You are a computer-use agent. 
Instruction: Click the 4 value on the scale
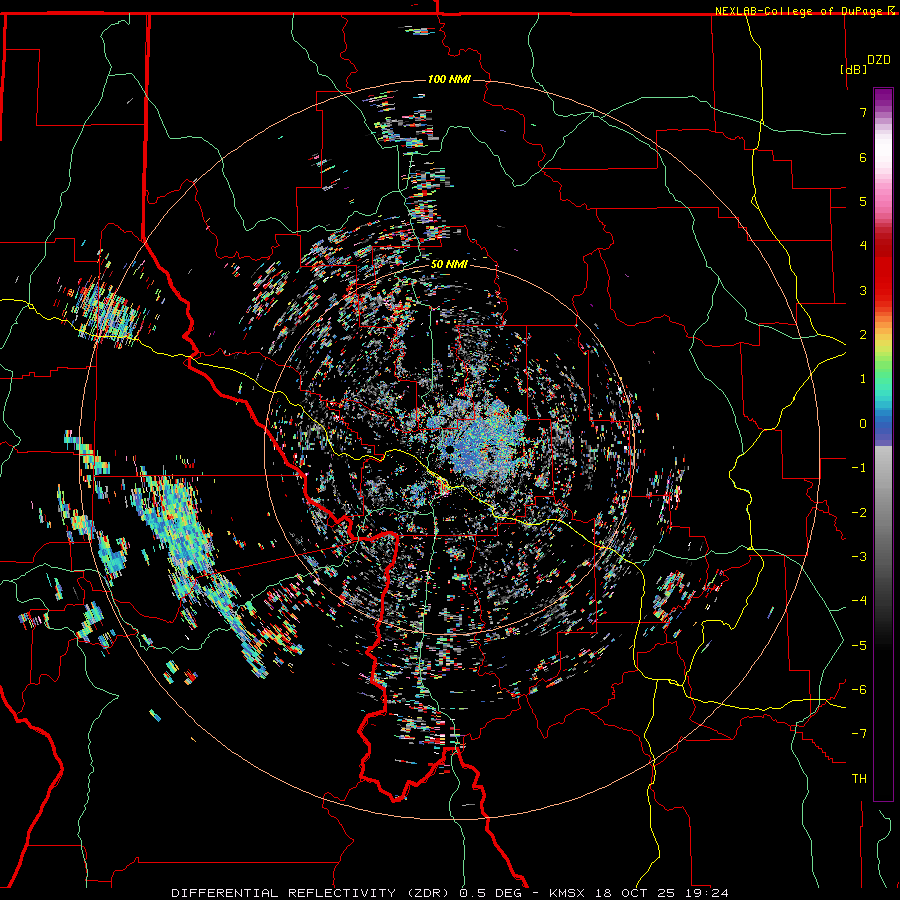(x=863, y=246)
